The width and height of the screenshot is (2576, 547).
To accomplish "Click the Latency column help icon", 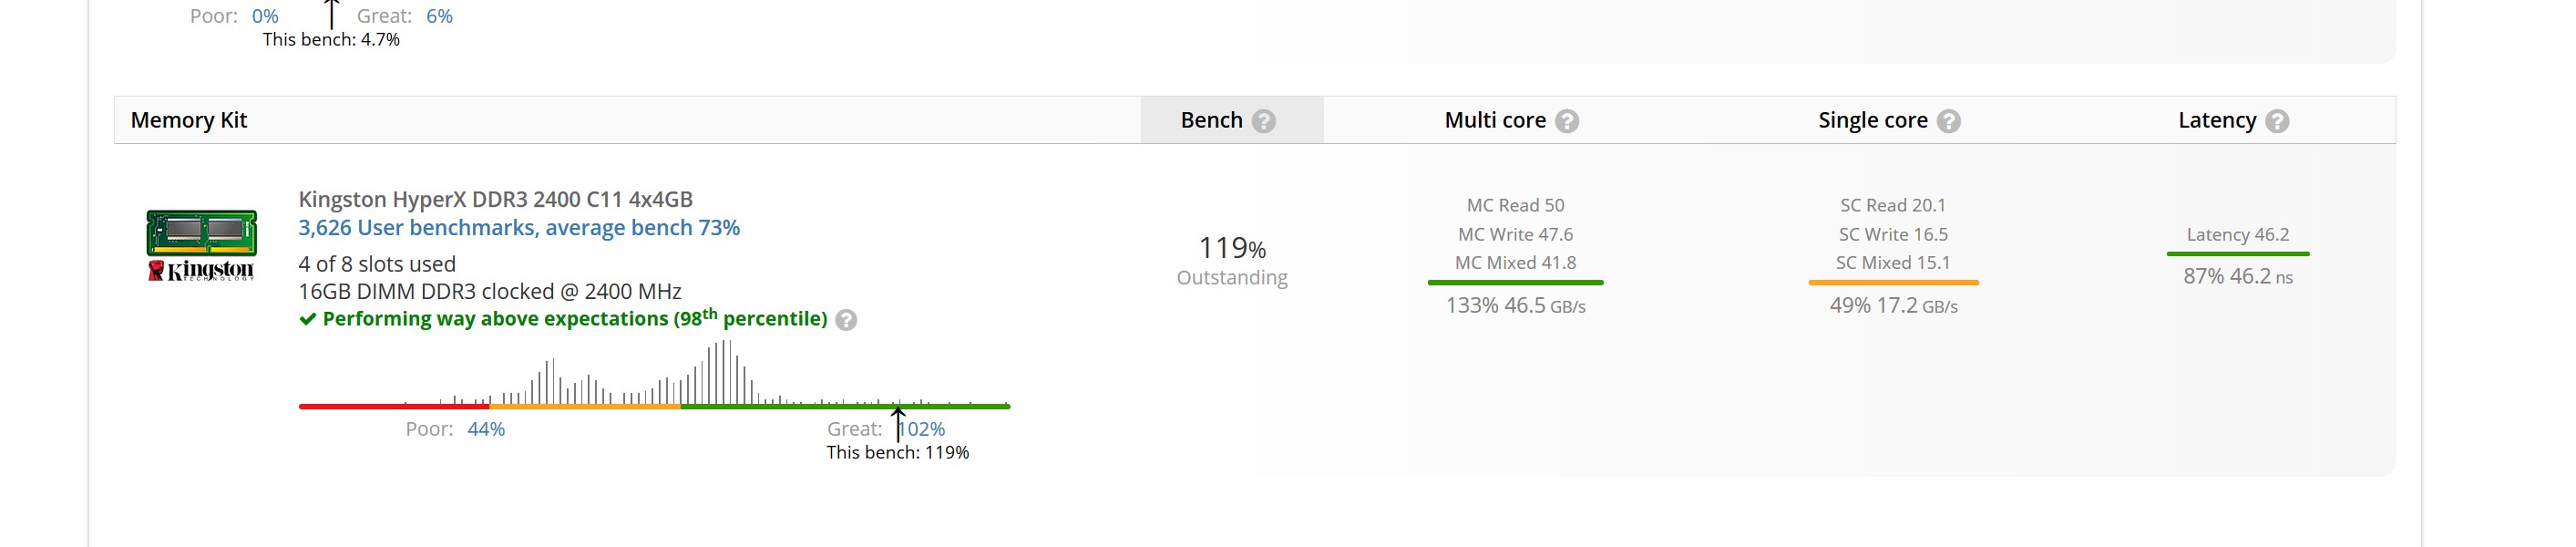I will pos(2277,121).
